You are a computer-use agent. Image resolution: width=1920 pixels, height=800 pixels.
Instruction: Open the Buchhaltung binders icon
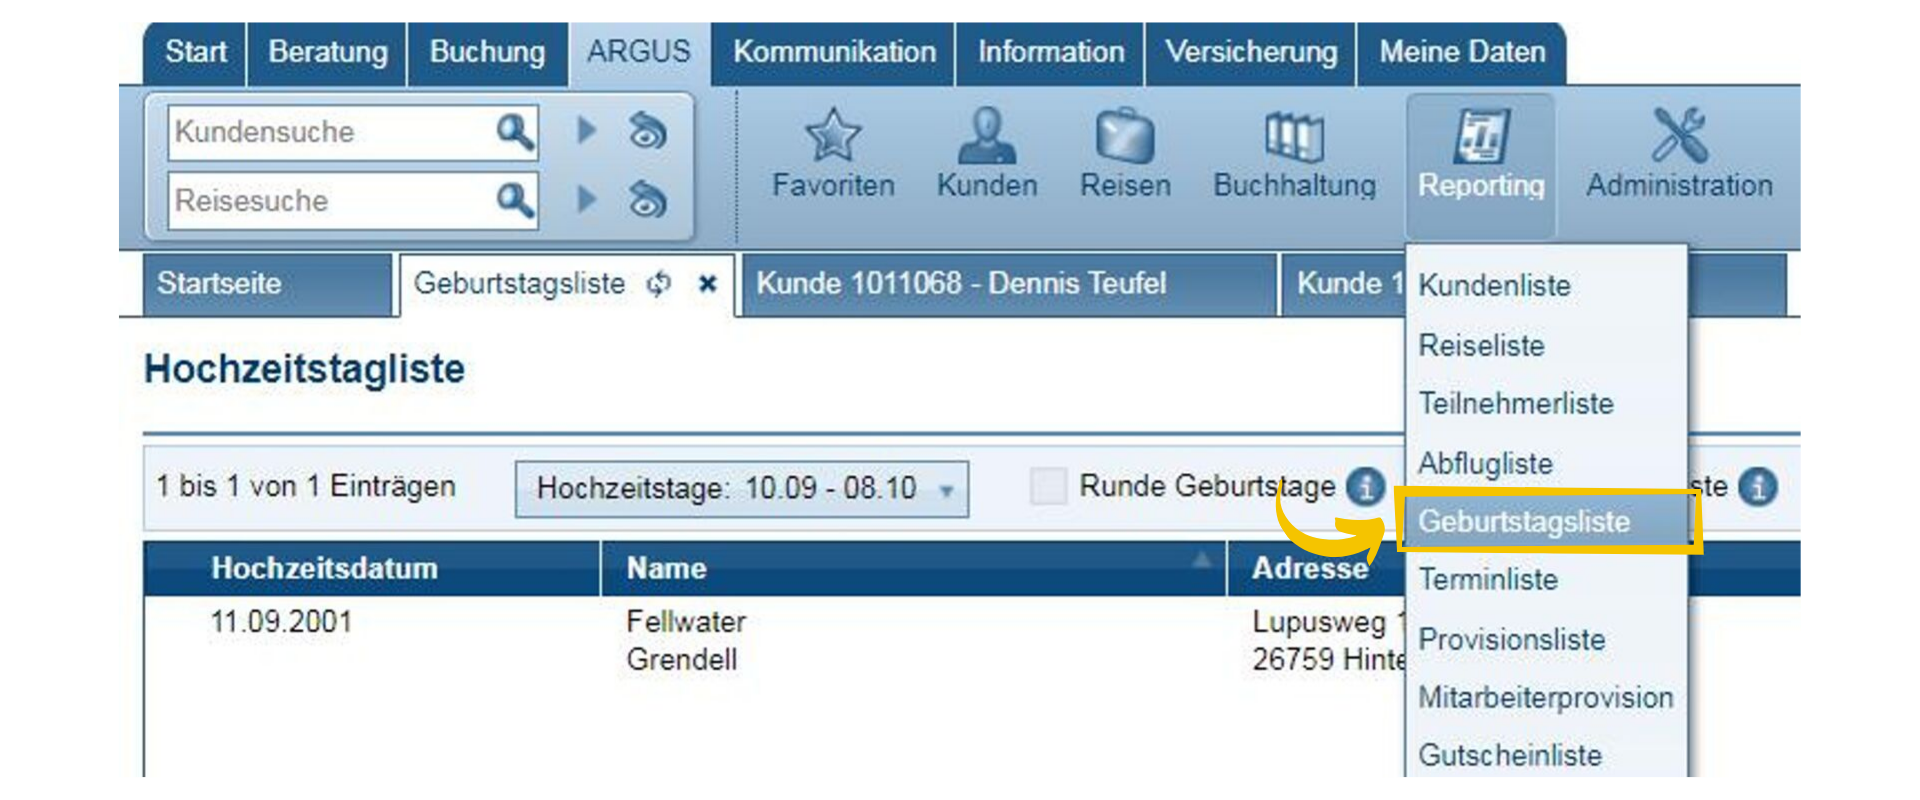click(x=1294, y=136)
